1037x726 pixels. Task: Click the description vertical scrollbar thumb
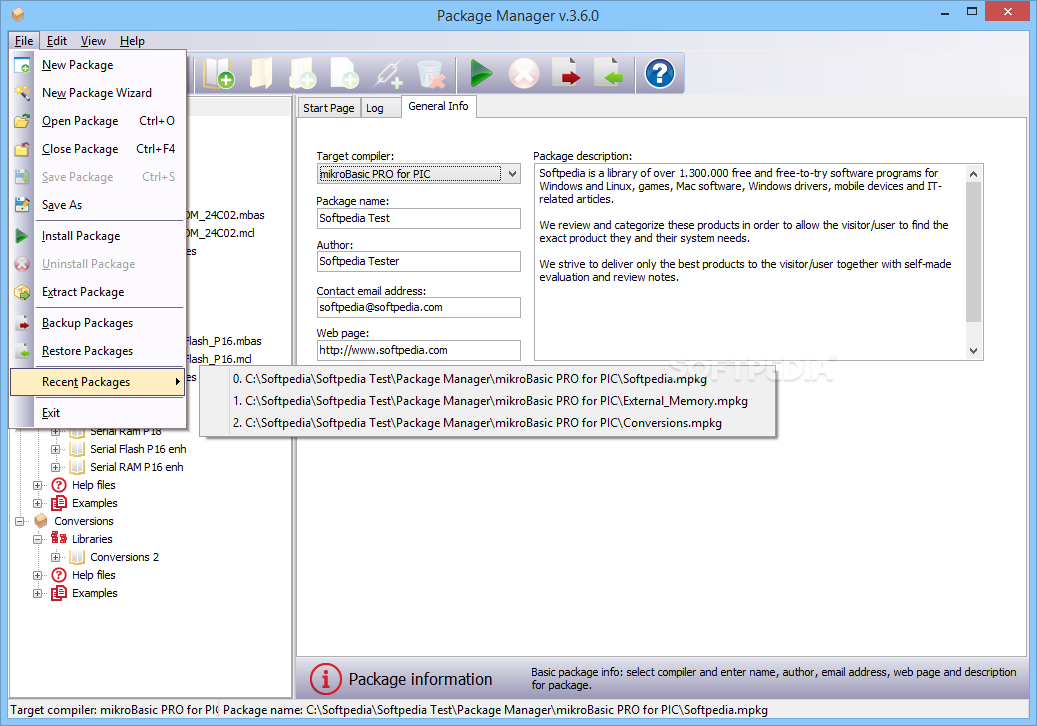click(974, 252)
